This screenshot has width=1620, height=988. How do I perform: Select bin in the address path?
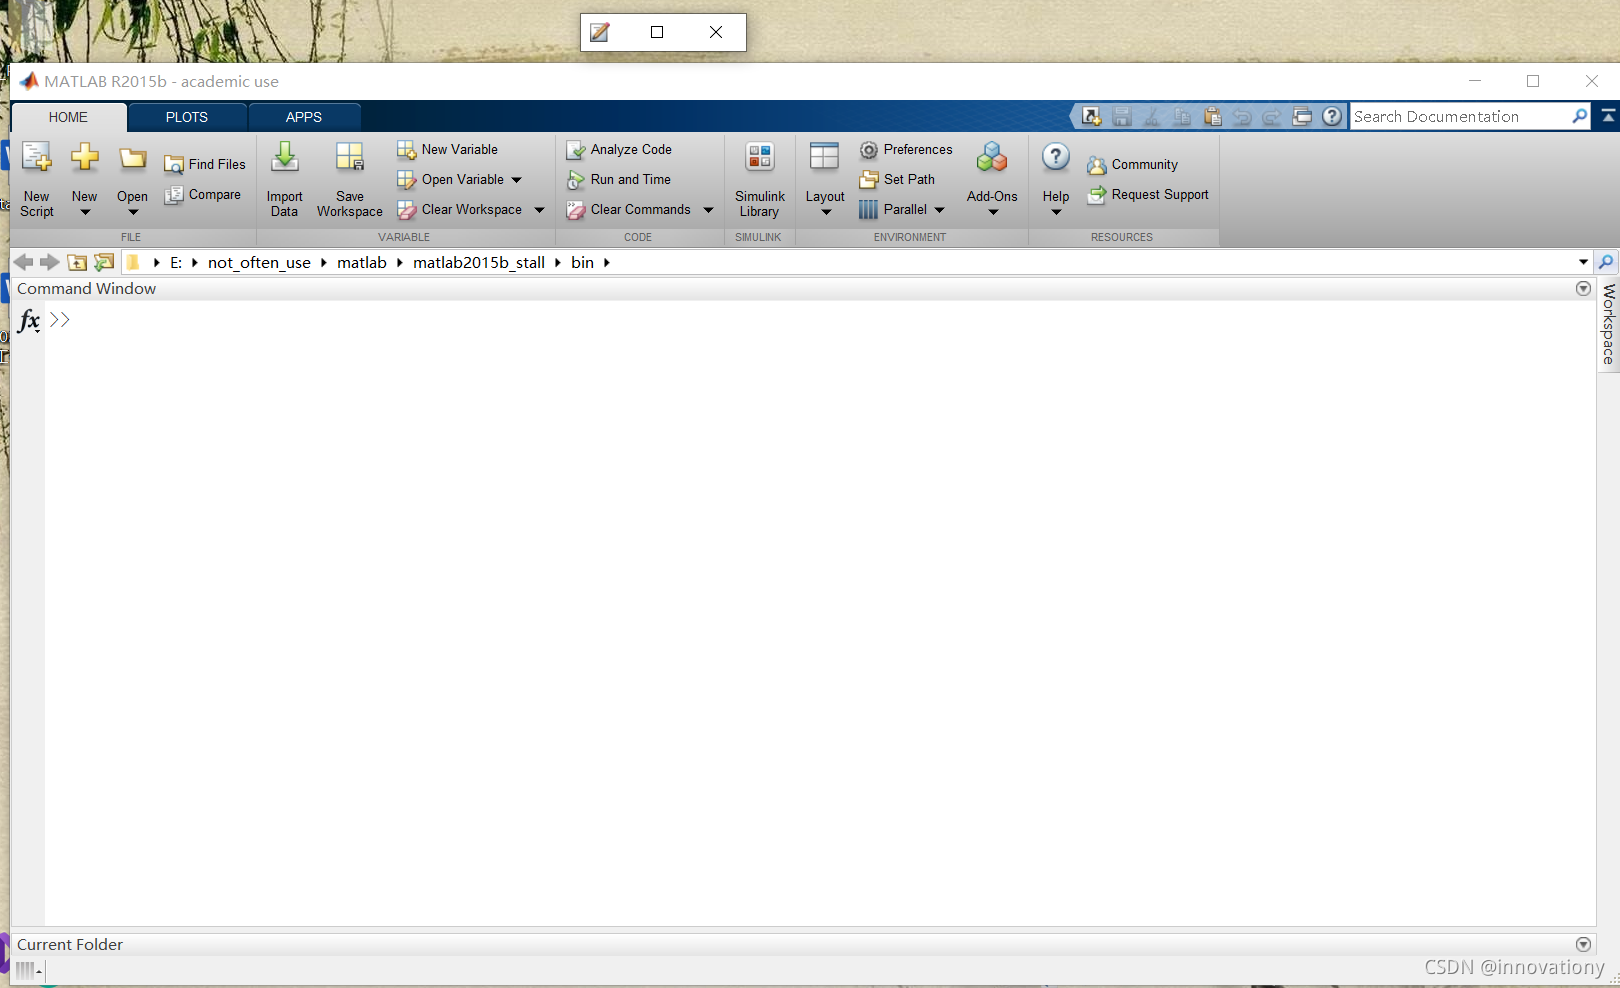pos(582,262)
